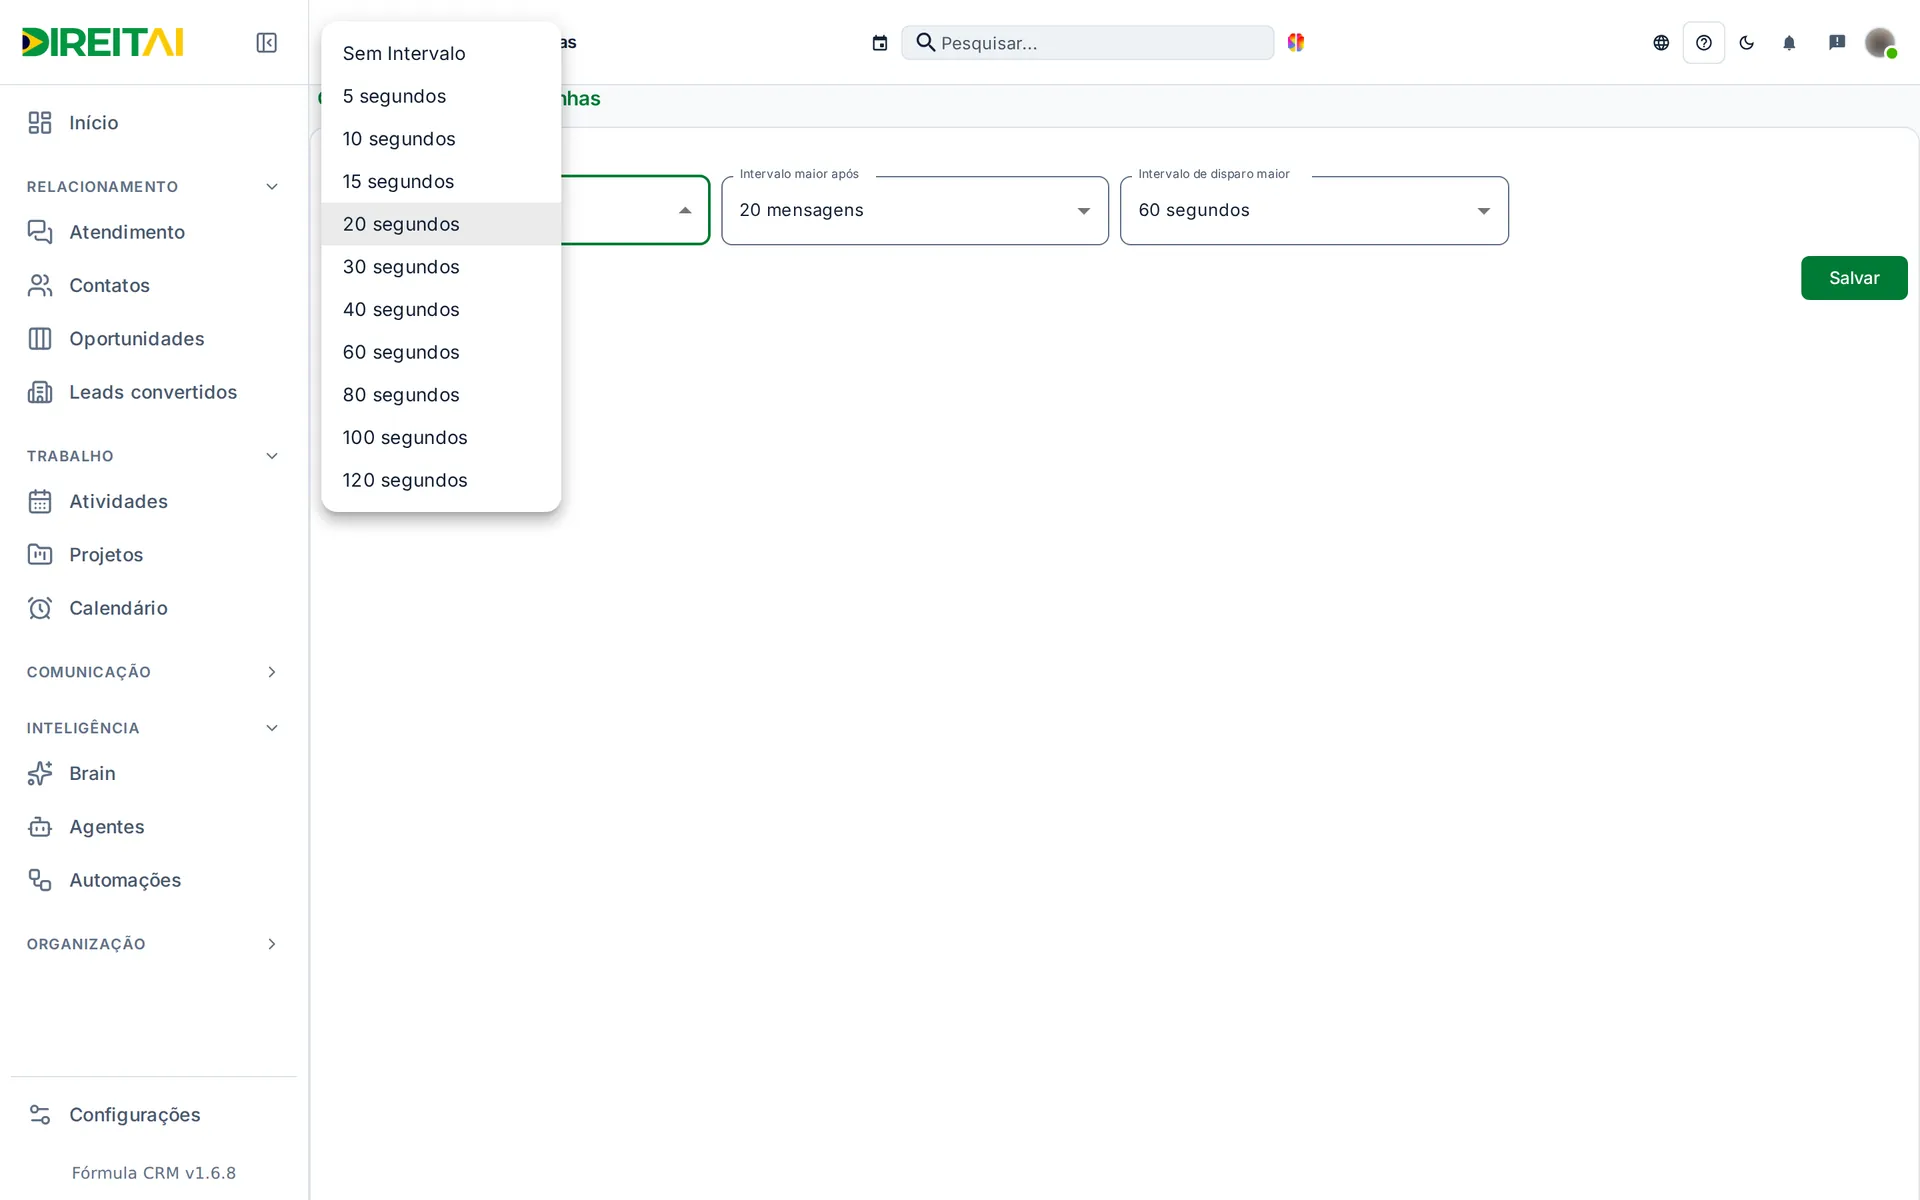Click the Salvar button

point(1854,278)
